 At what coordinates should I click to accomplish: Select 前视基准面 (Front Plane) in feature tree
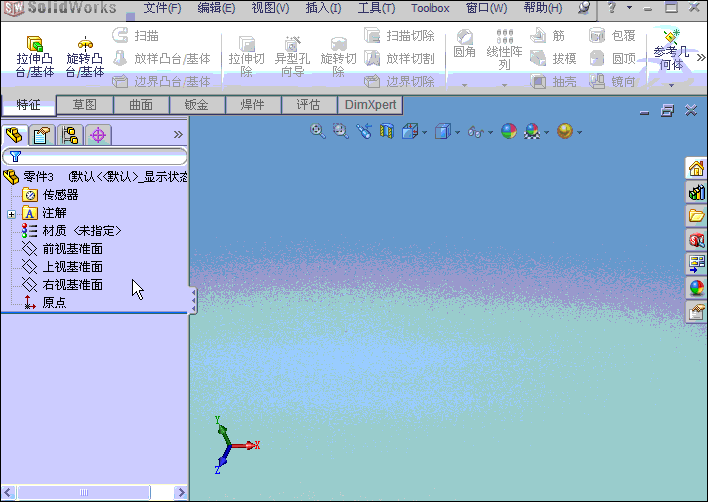pos(72,249)
